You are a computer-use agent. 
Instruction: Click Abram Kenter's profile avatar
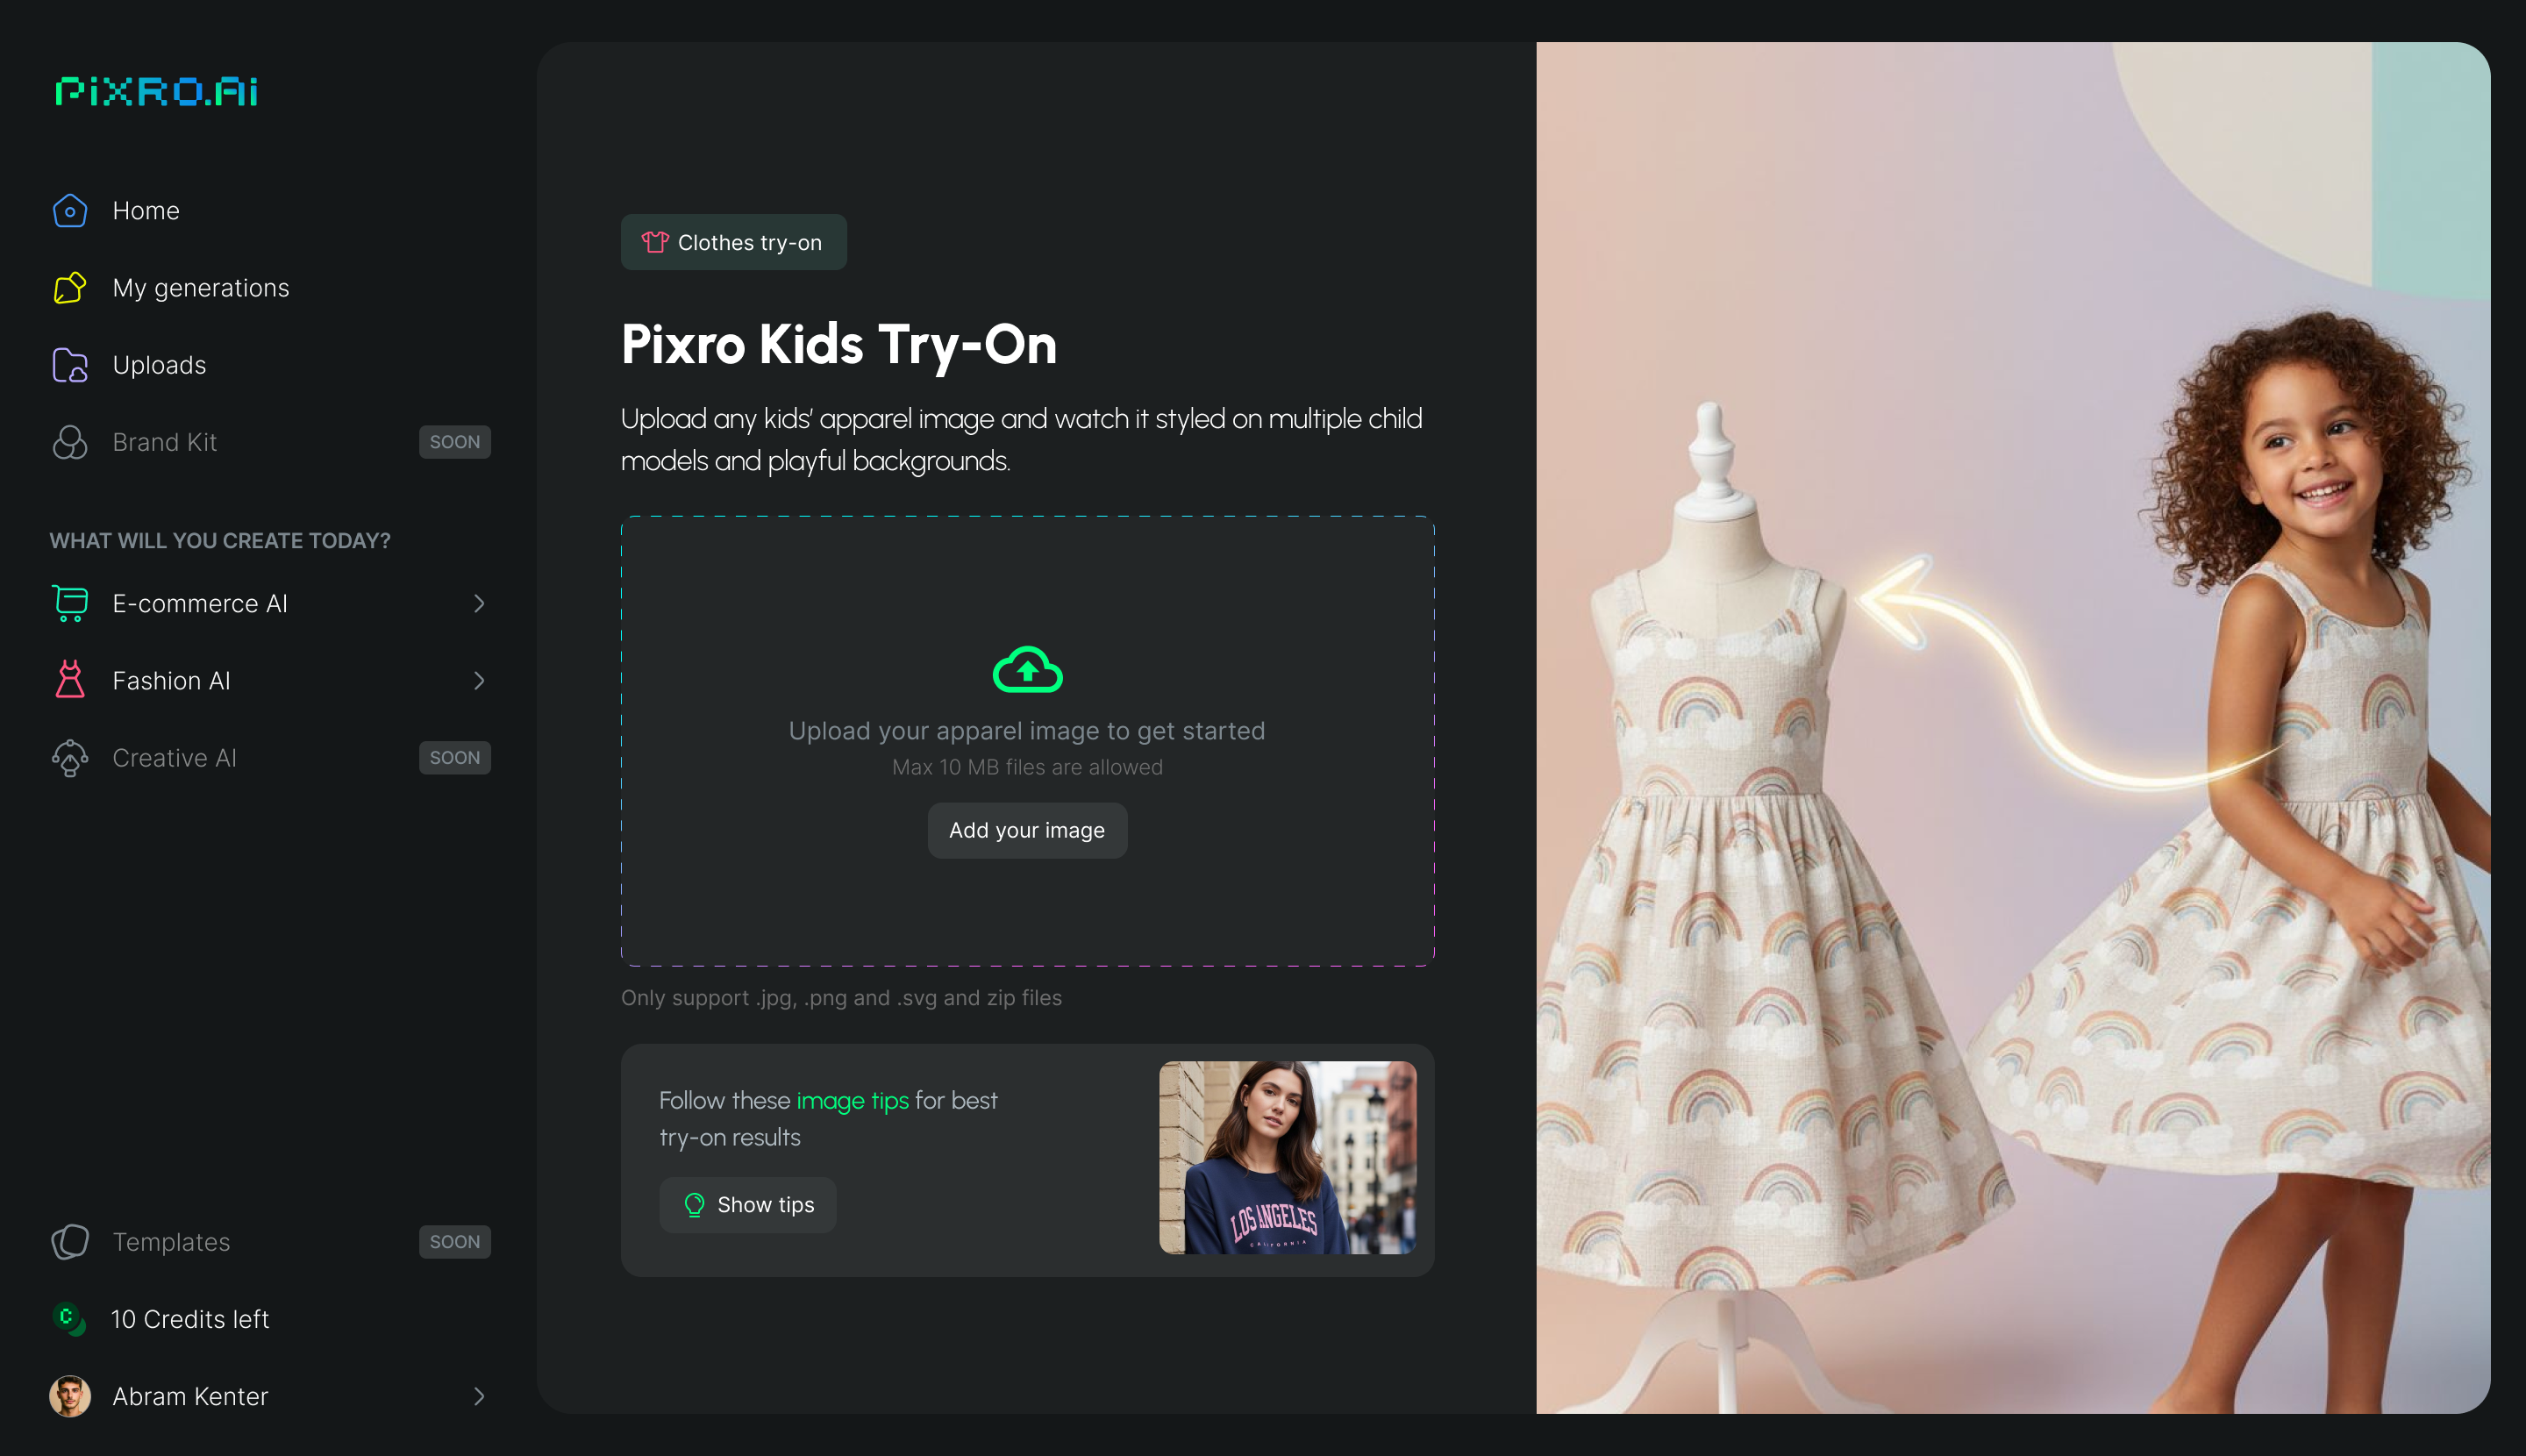click(70, 1396)
